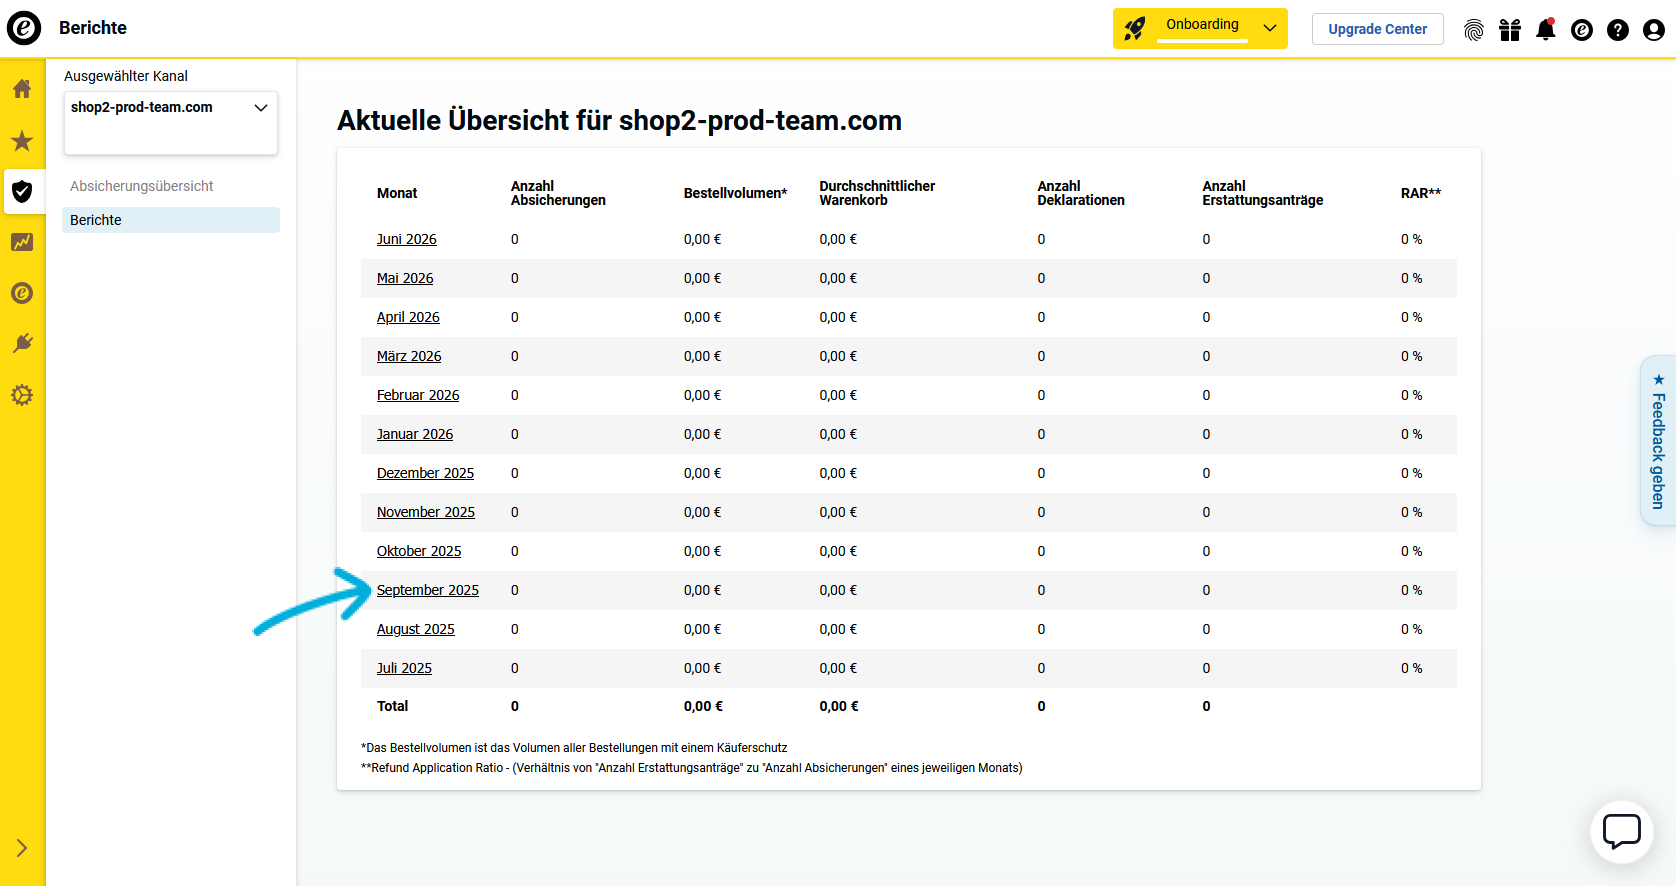Click the Anzahl Absicherungen column header
The width and height of the screenshot is (1676, 886).
pos(558,193)
